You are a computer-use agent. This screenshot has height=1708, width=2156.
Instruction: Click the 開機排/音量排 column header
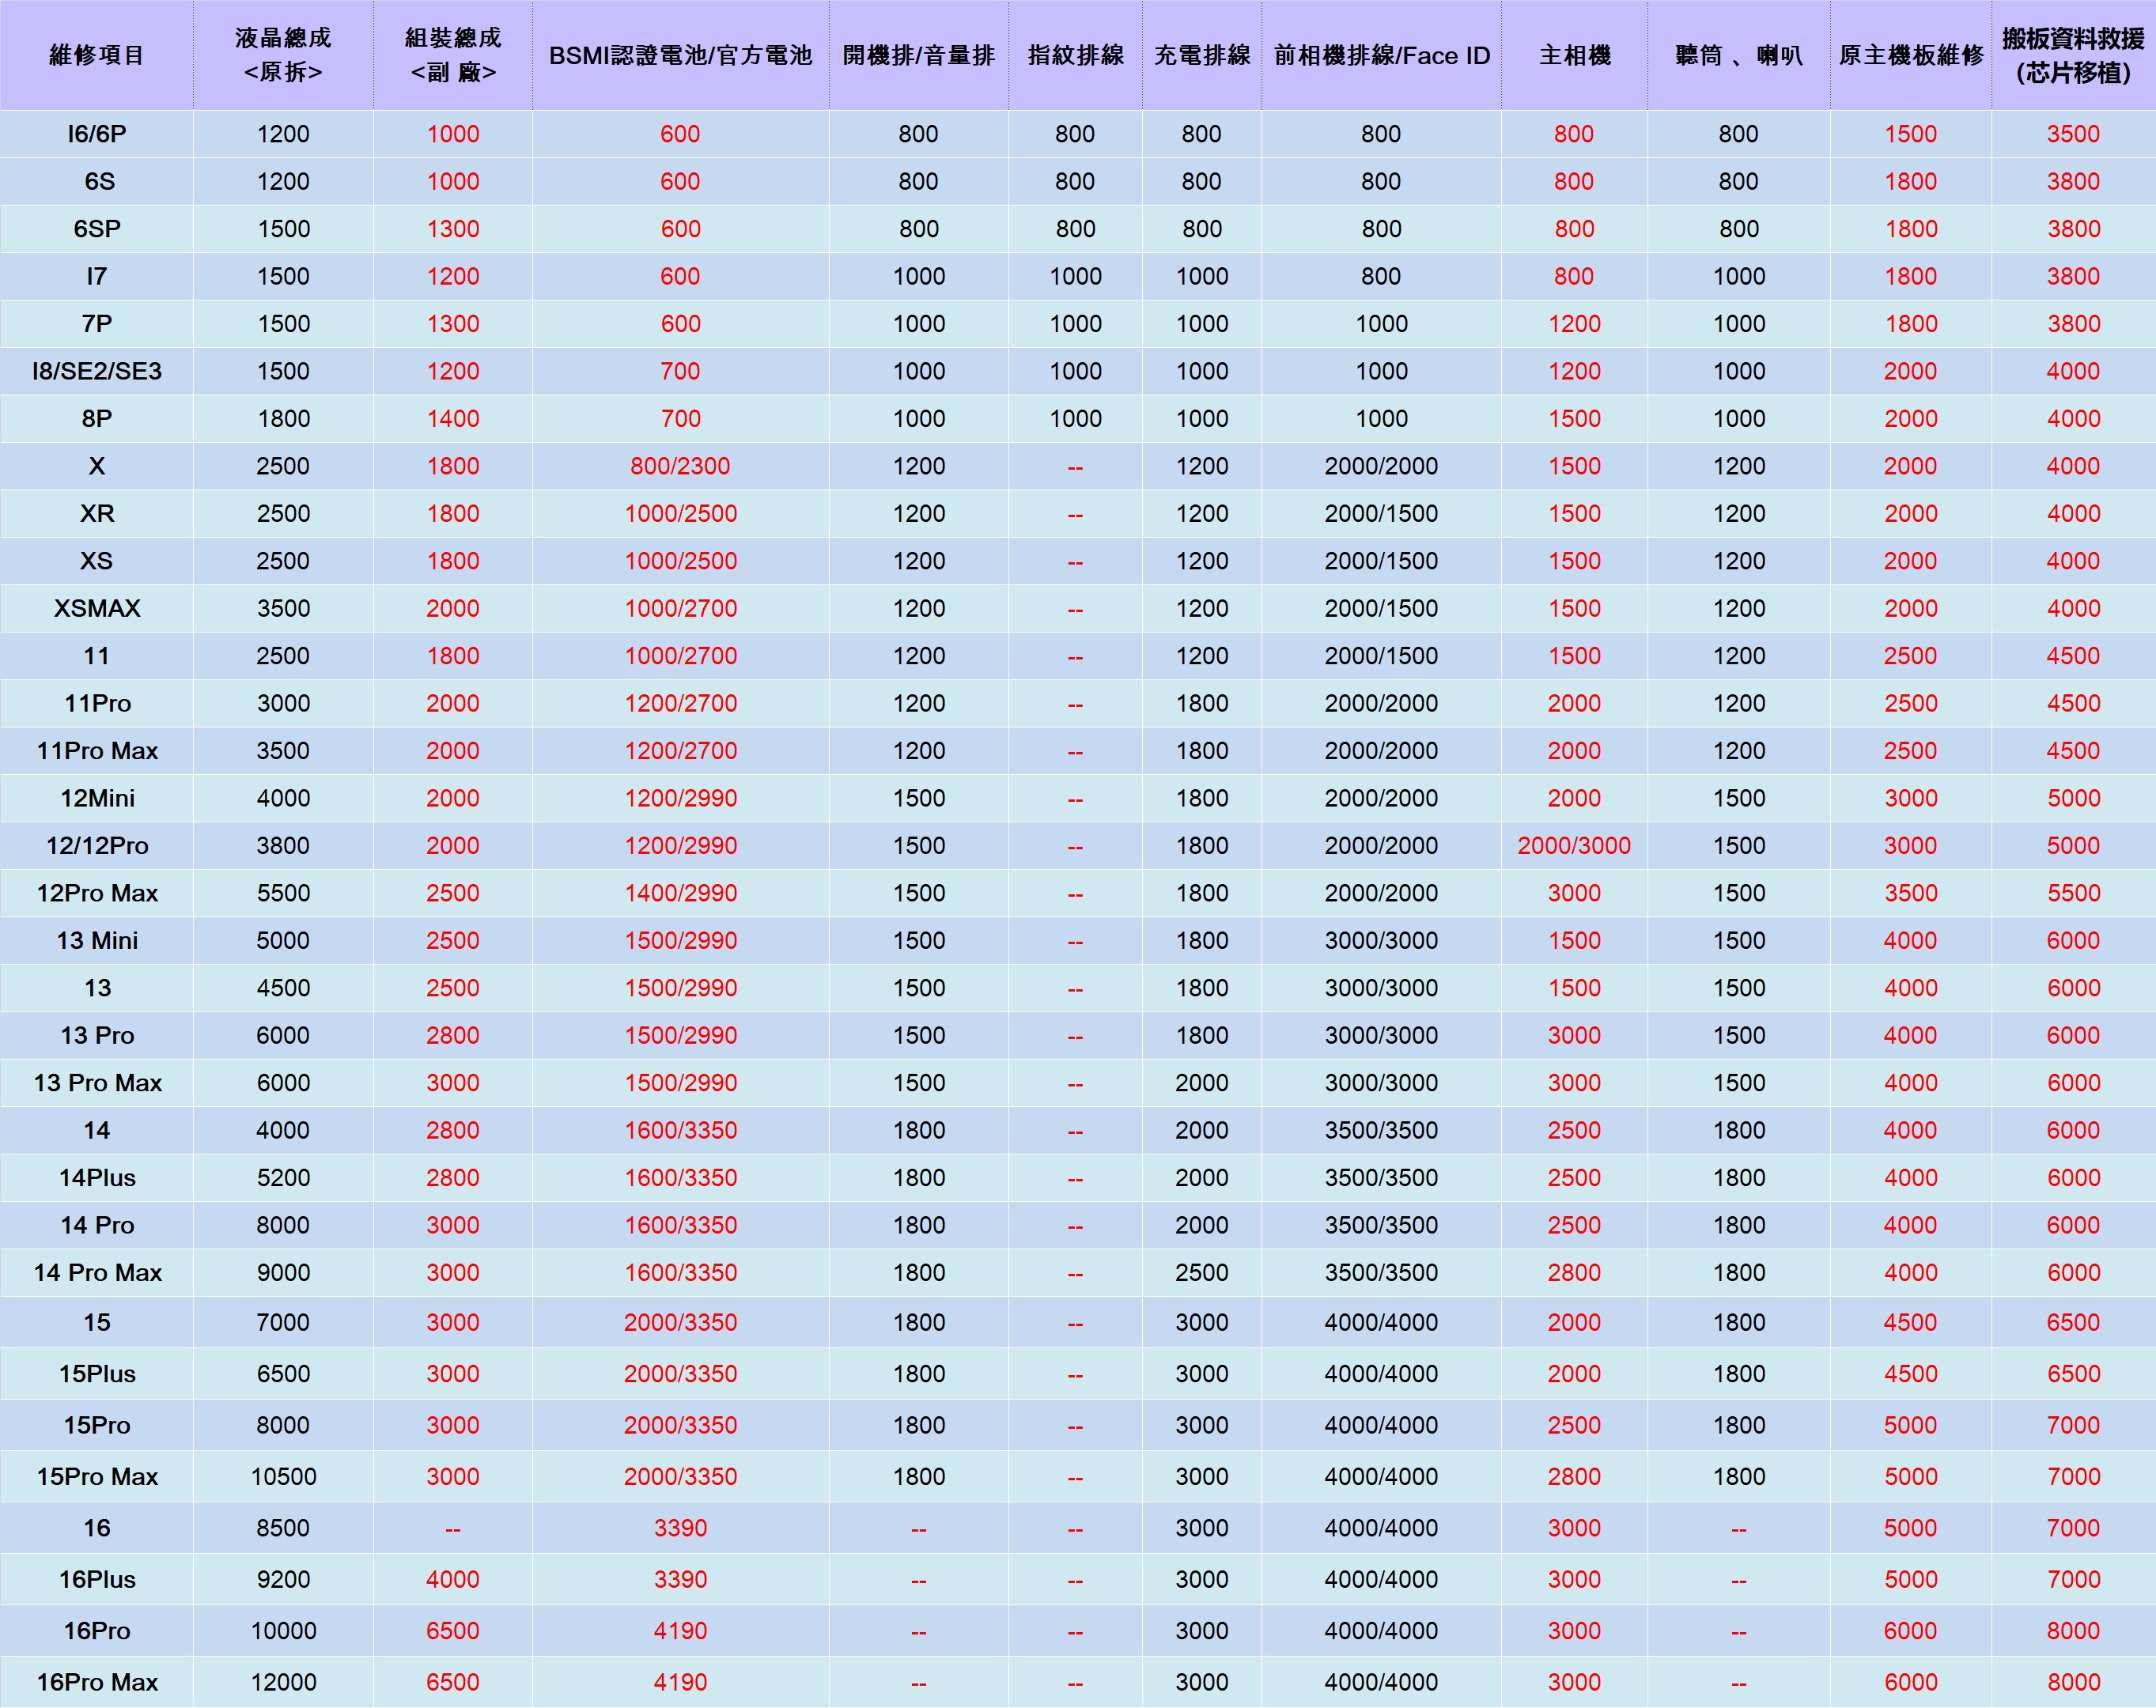tap(919, 55)
